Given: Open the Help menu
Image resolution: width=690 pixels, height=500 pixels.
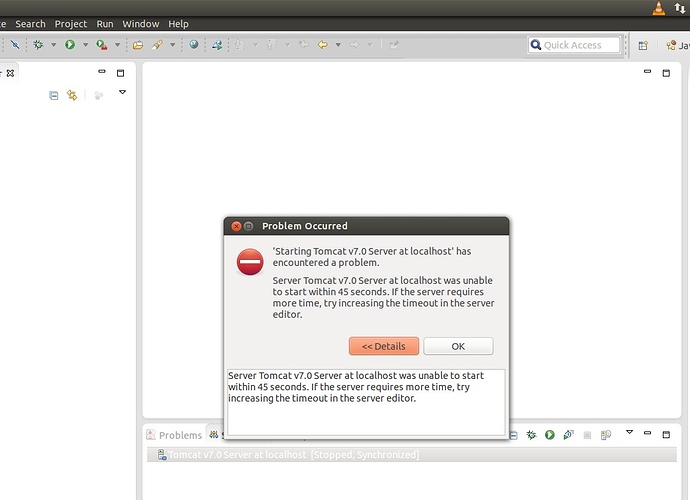Looking at the screenshot, I should (178, 24).
